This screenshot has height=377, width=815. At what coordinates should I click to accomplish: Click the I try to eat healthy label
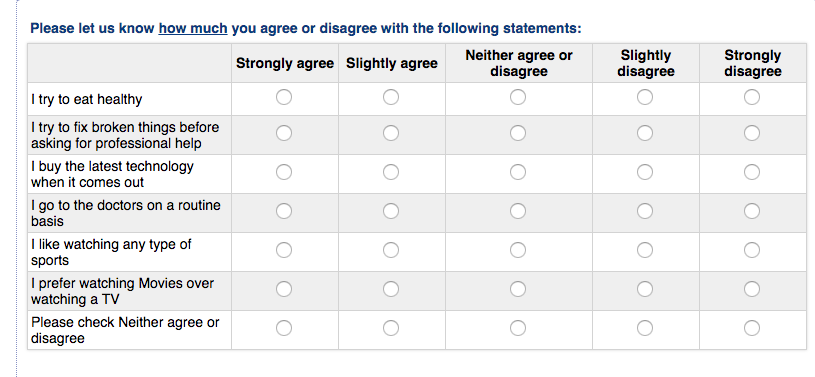pos(86,99)
